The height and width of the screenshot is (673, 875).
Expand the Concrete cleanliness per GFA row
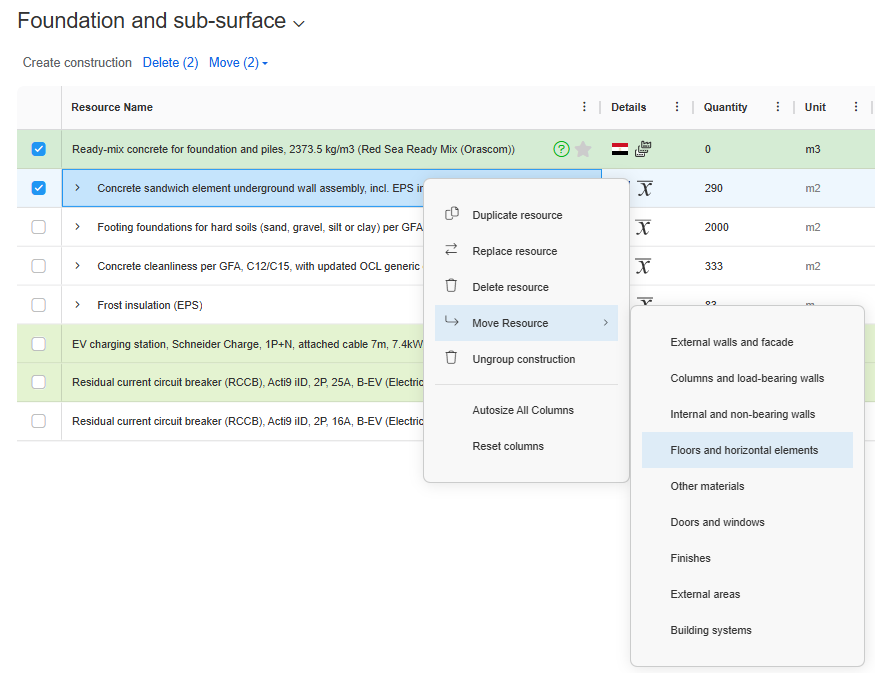(78, 266)
